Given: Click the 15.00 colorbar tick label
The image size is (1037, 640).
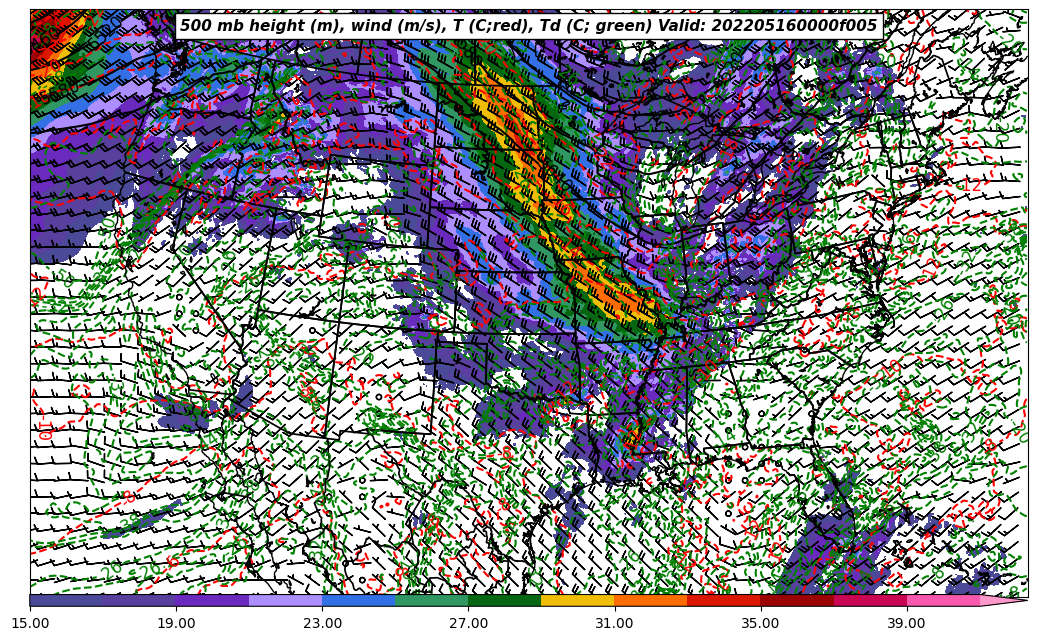Looking at the screenshot, I should pos(30,623).
